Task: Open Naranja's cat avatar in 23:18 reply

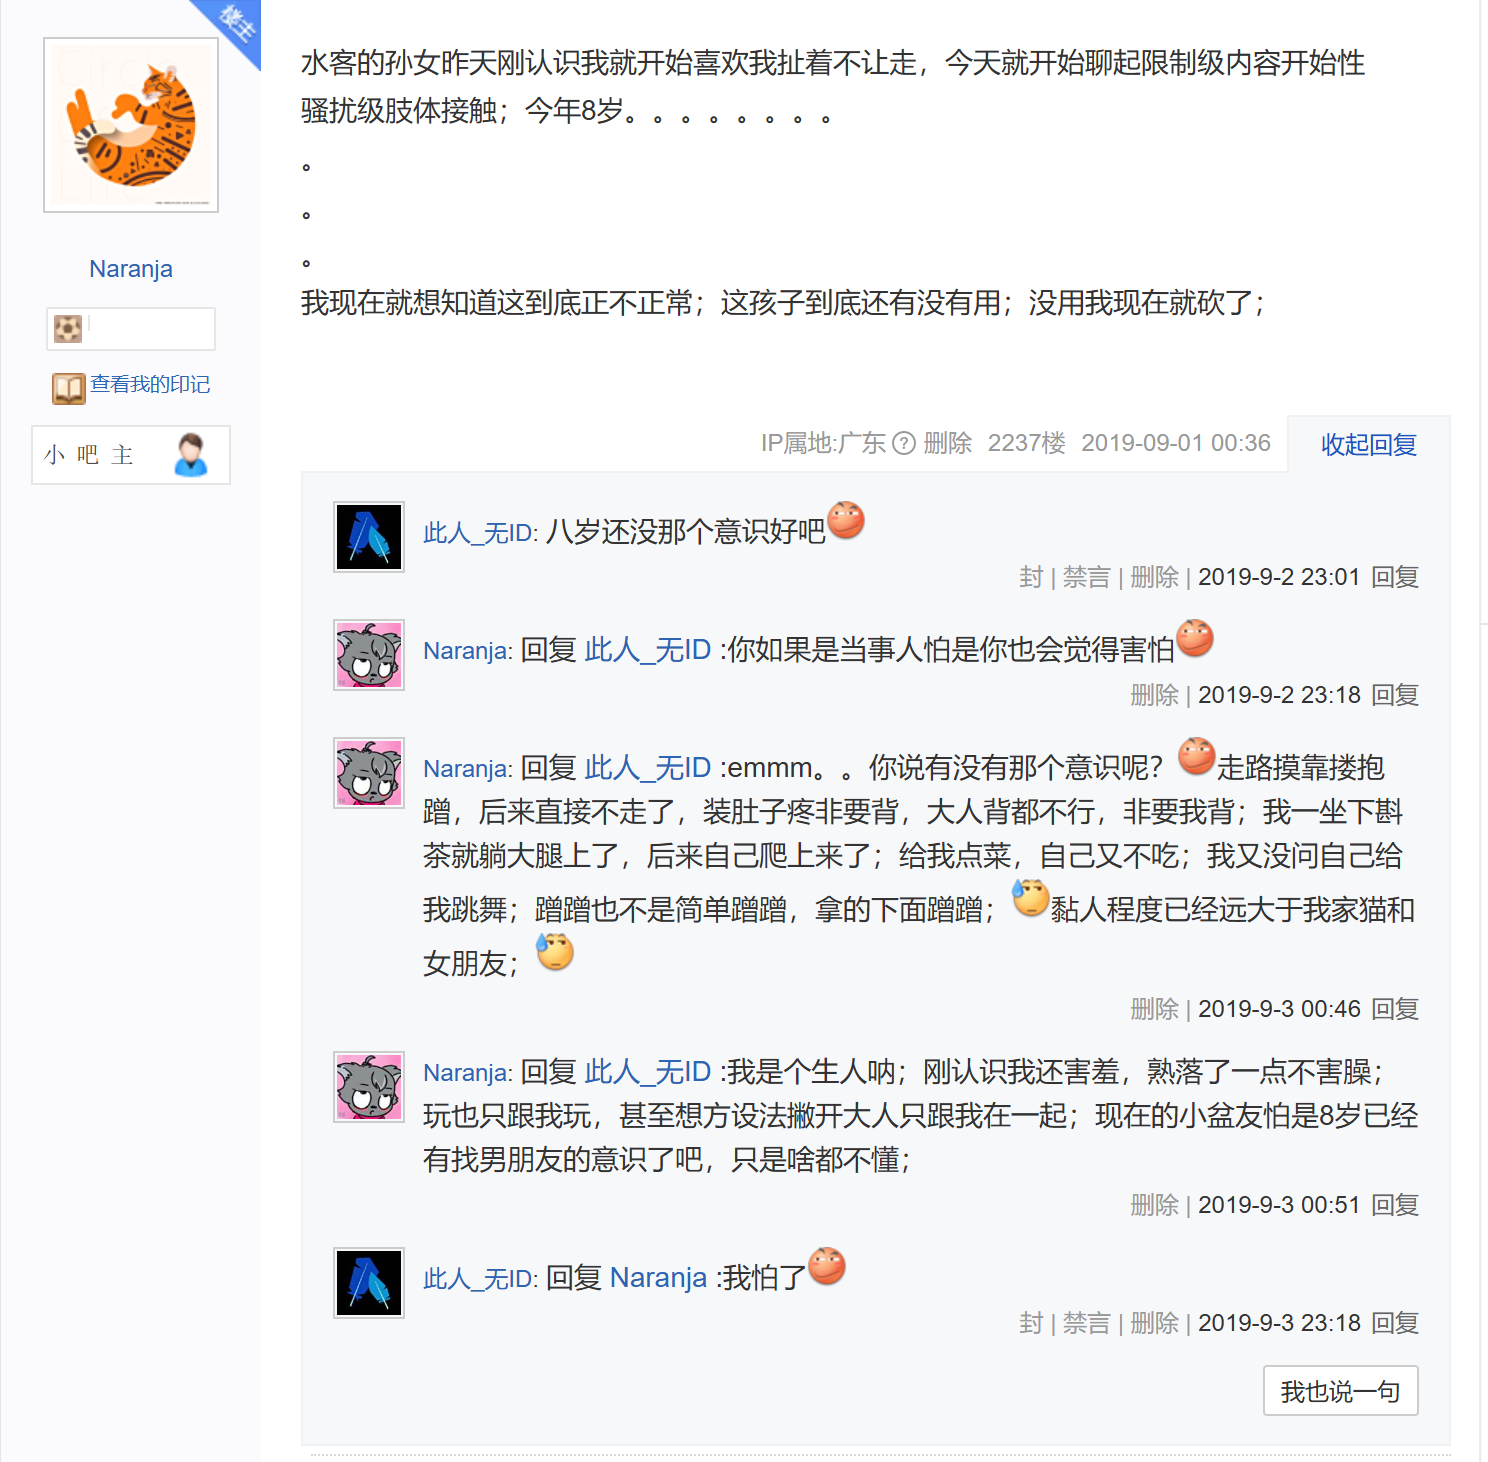Action: click(x=369, y=655)
